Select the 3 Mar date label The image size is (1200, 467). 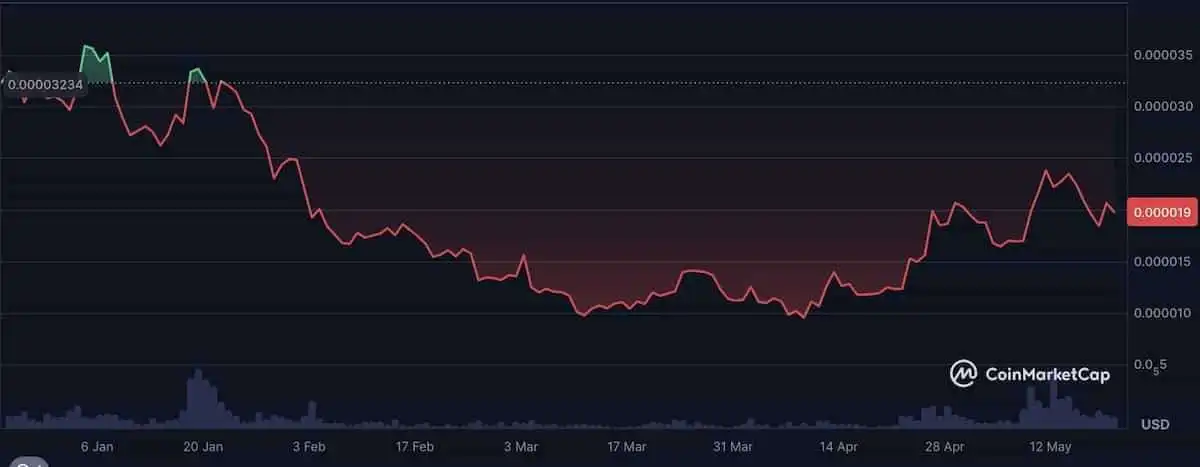coord(520,447)
